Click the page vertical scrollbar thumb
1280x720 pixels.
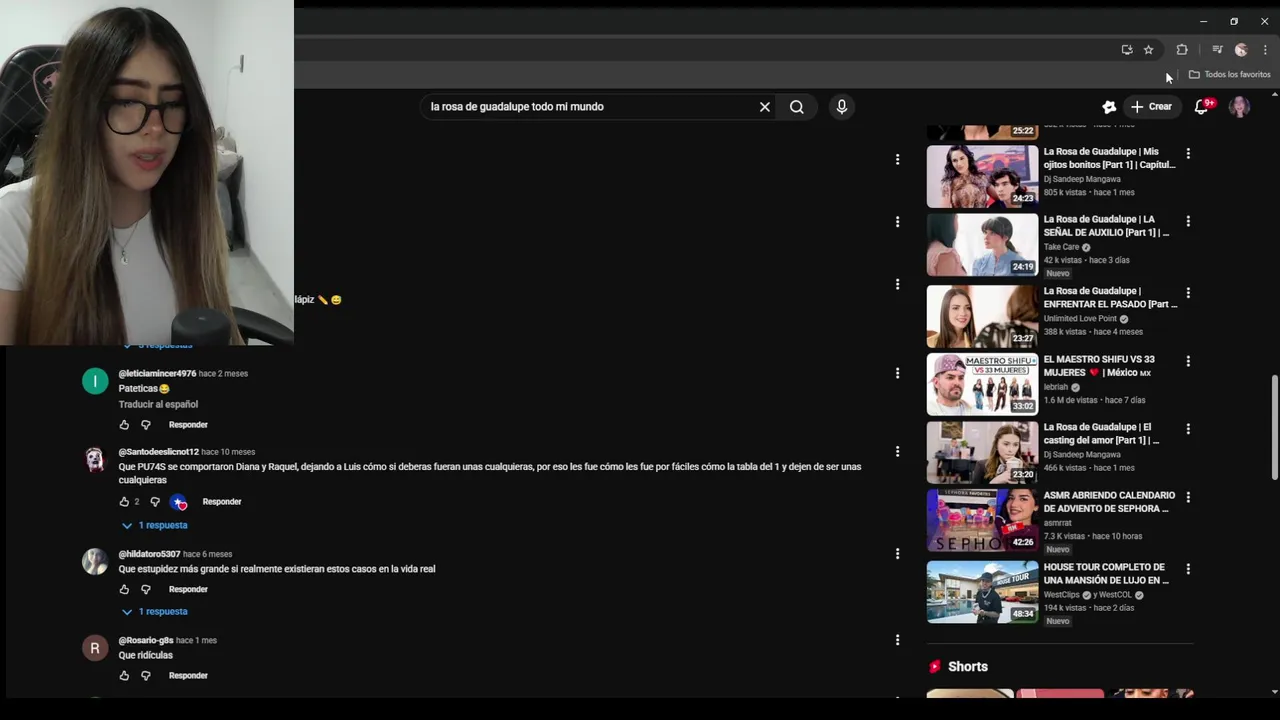(1274, 427)
